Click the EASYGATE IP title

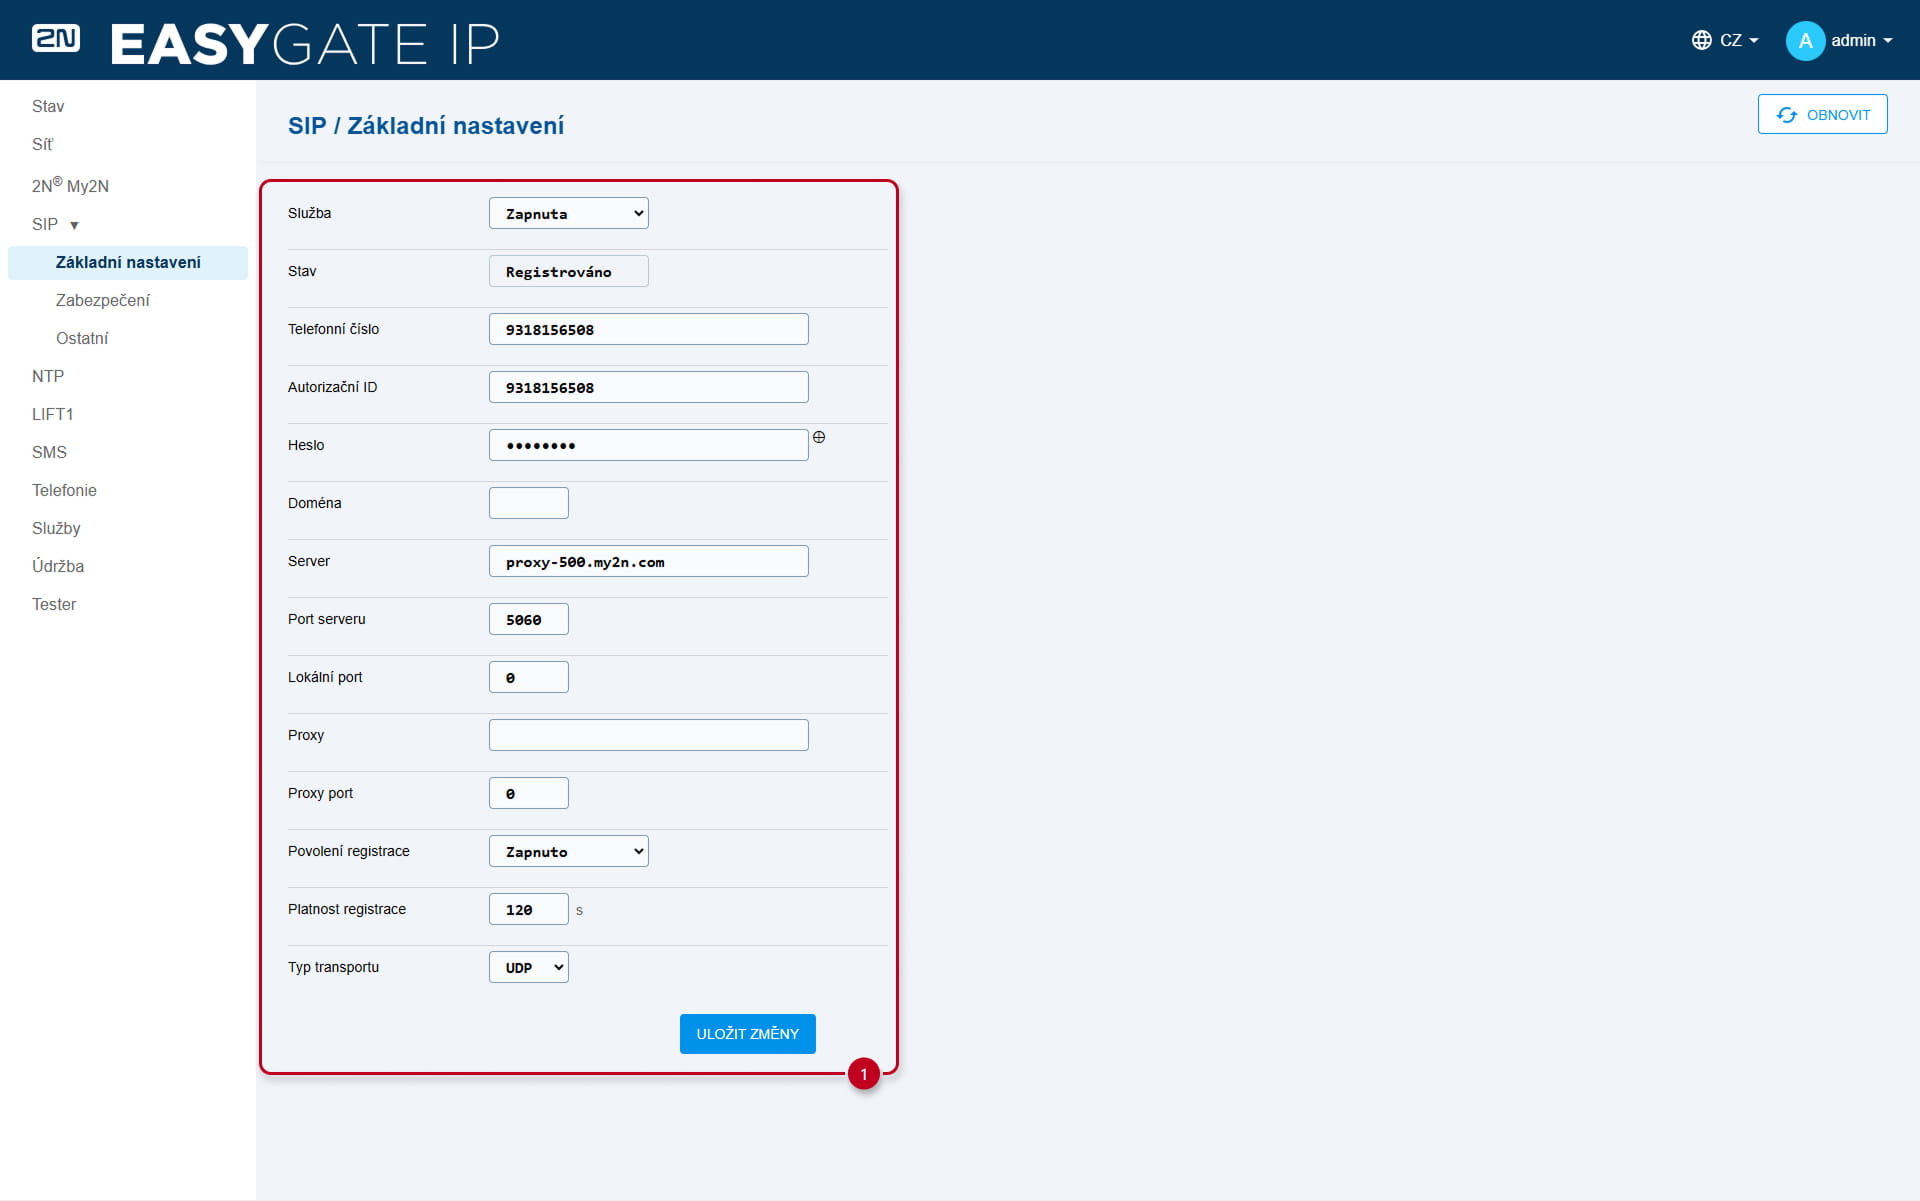pyautogui.click(x=304, y=43)
